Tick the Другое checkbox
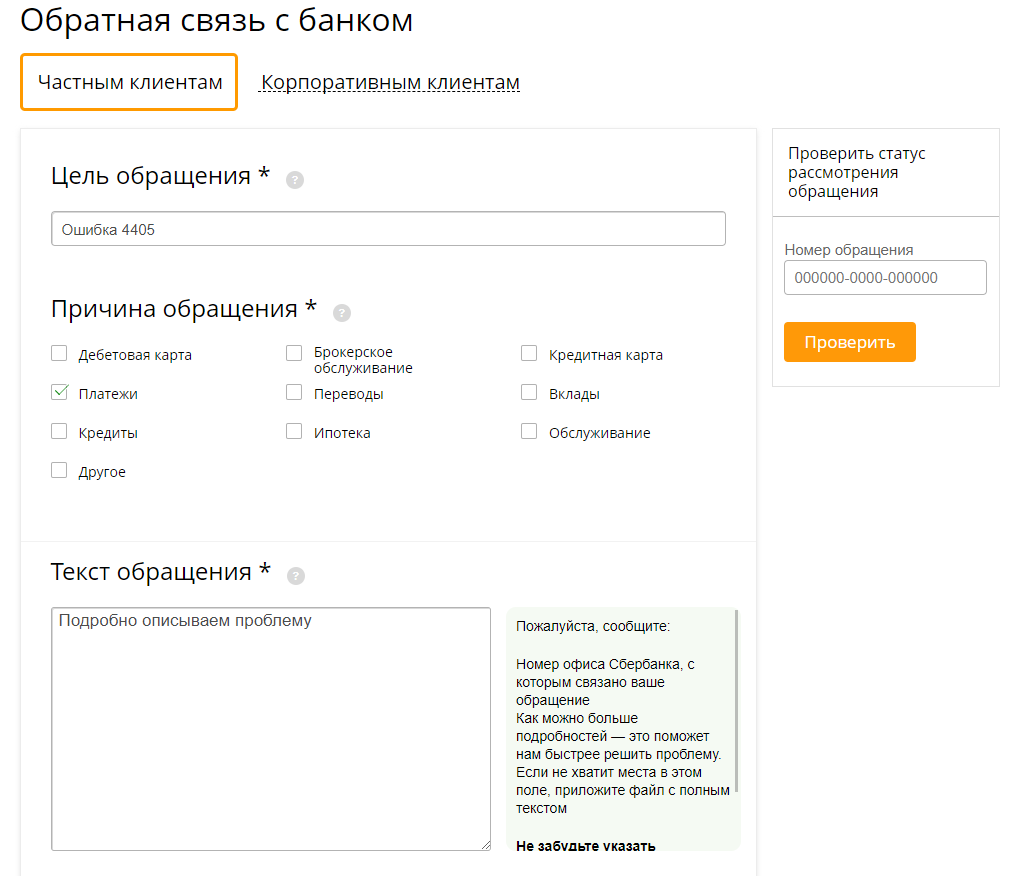 pyautogui.click(x=59, y=470)
